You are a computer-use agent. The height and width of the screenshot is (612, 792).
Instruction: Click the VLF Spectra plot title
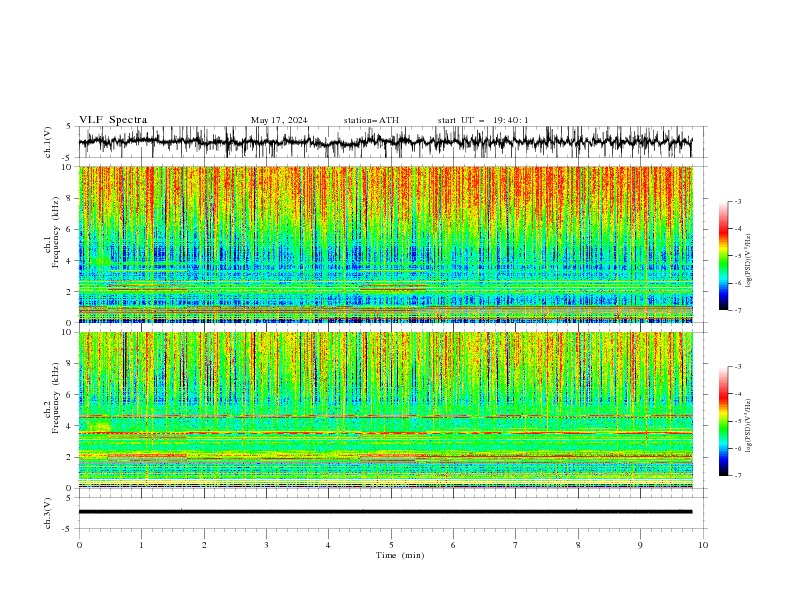[x=113, y=120]
